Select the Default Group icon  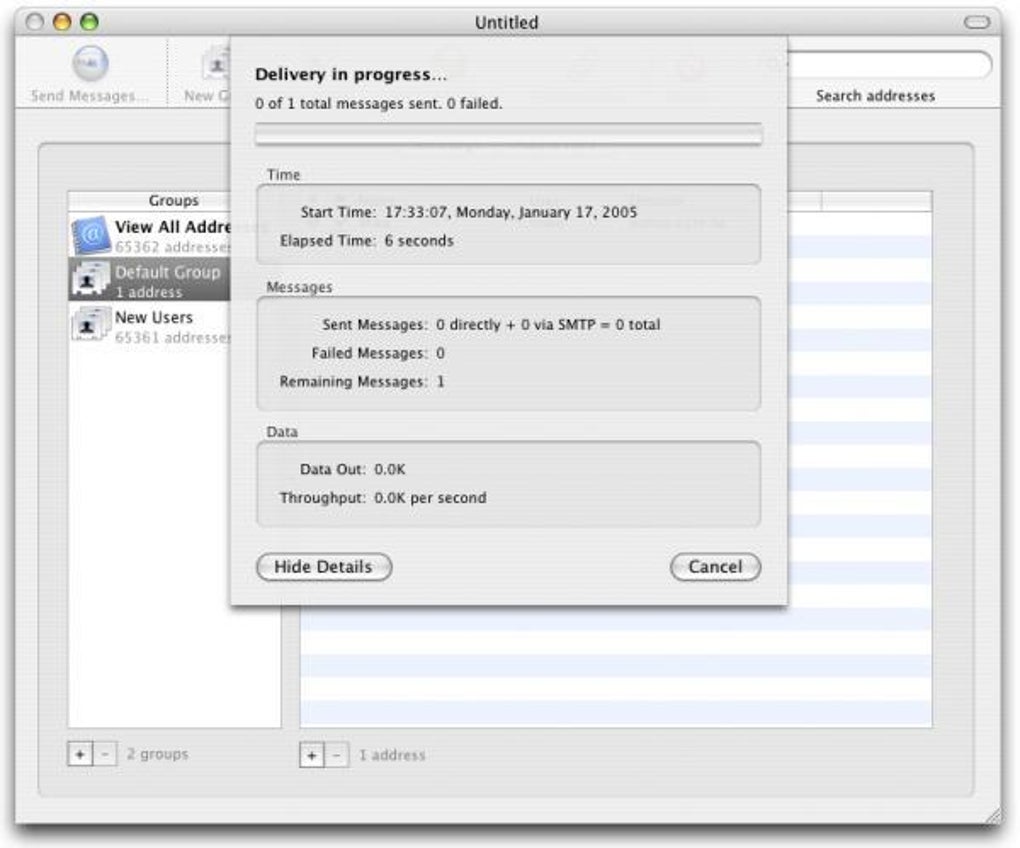click(90, 280)
